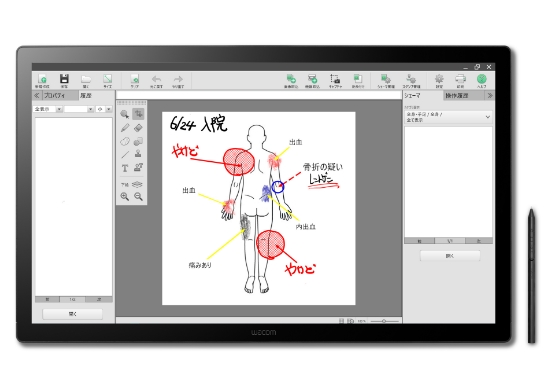This screenshot has width=550, height=380.
Task: Click the size icon with the green diagonal arrow
Action: point(107,80)
